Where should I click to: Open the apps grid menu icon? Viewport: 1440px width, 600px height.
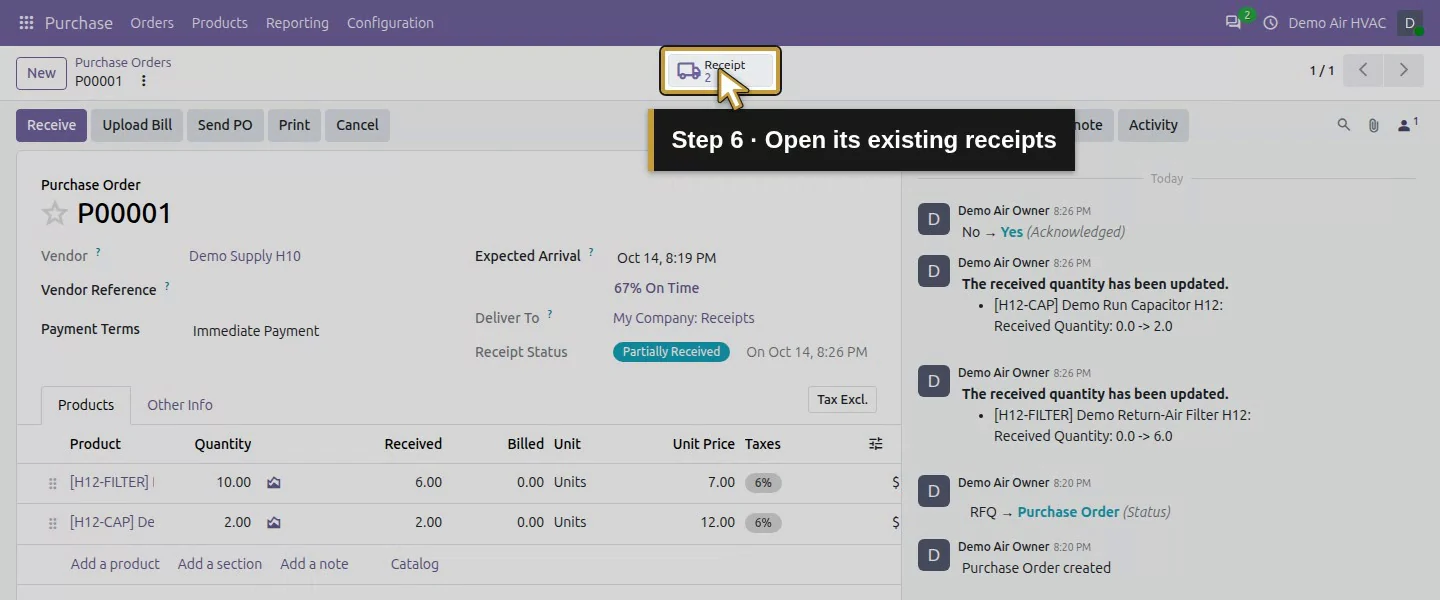(x=26, y=22)
